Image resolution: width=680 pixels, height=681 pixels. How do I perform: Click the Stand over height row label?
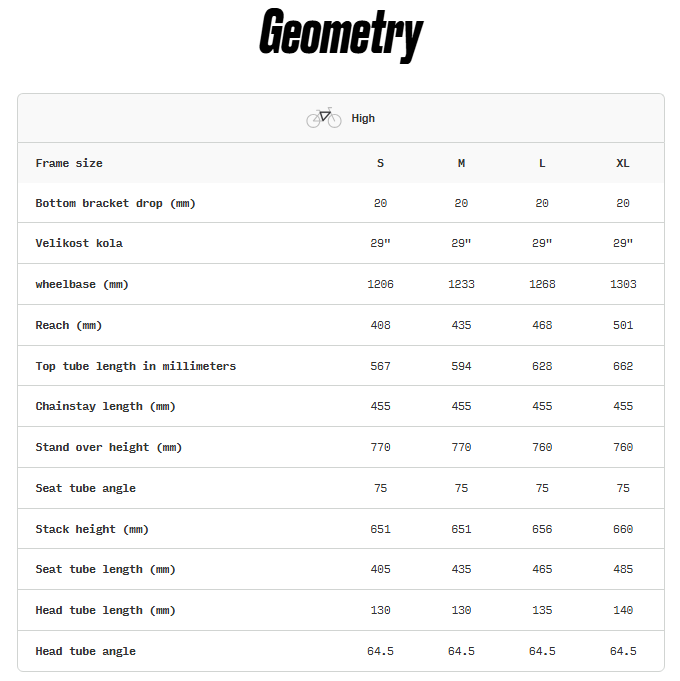point(109,447)
